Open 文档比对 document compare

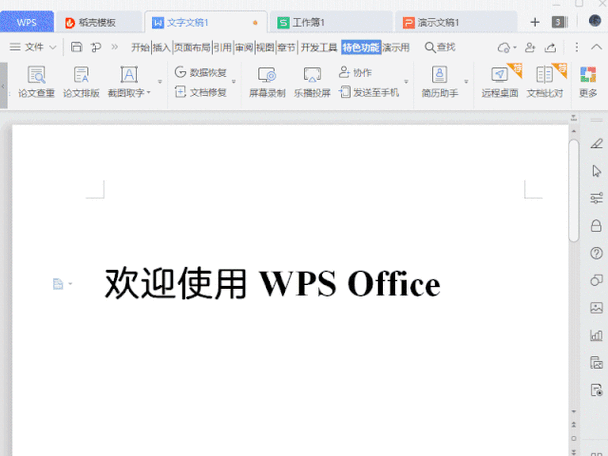(544, 82)
